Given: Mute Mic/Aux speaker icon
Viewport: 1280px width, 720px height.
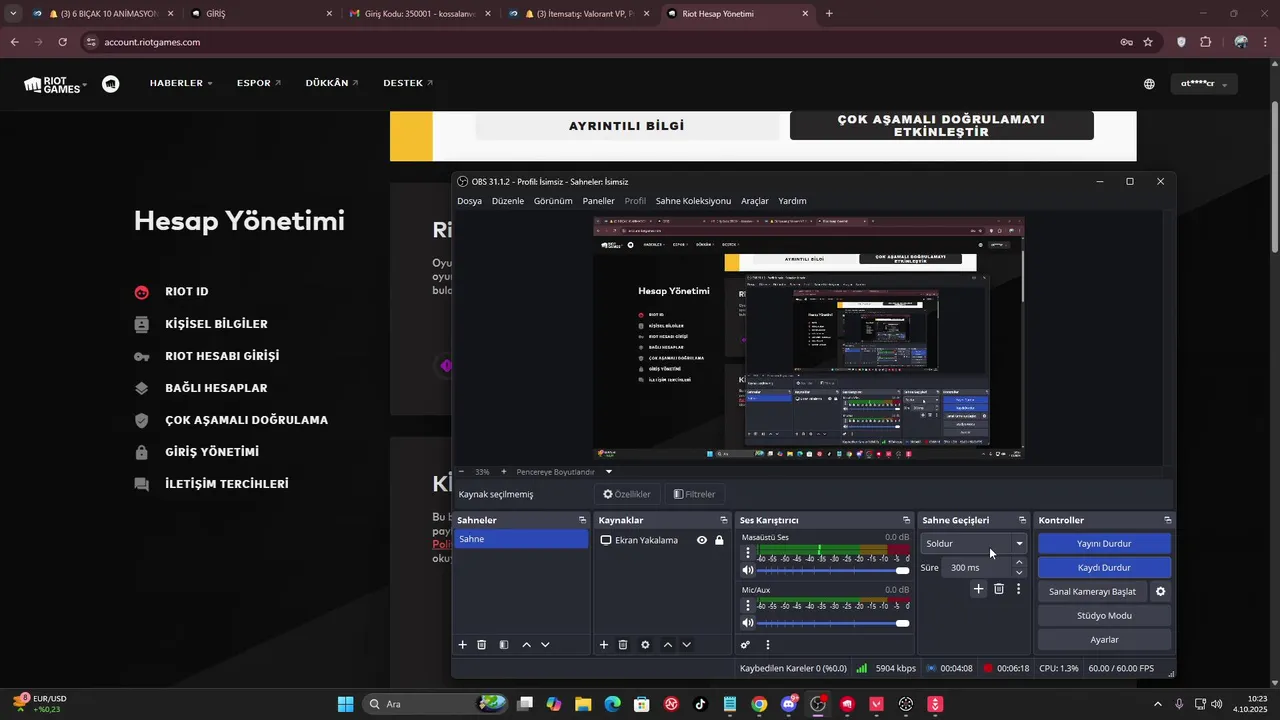Looking at the screenshot, I should 747,623.
